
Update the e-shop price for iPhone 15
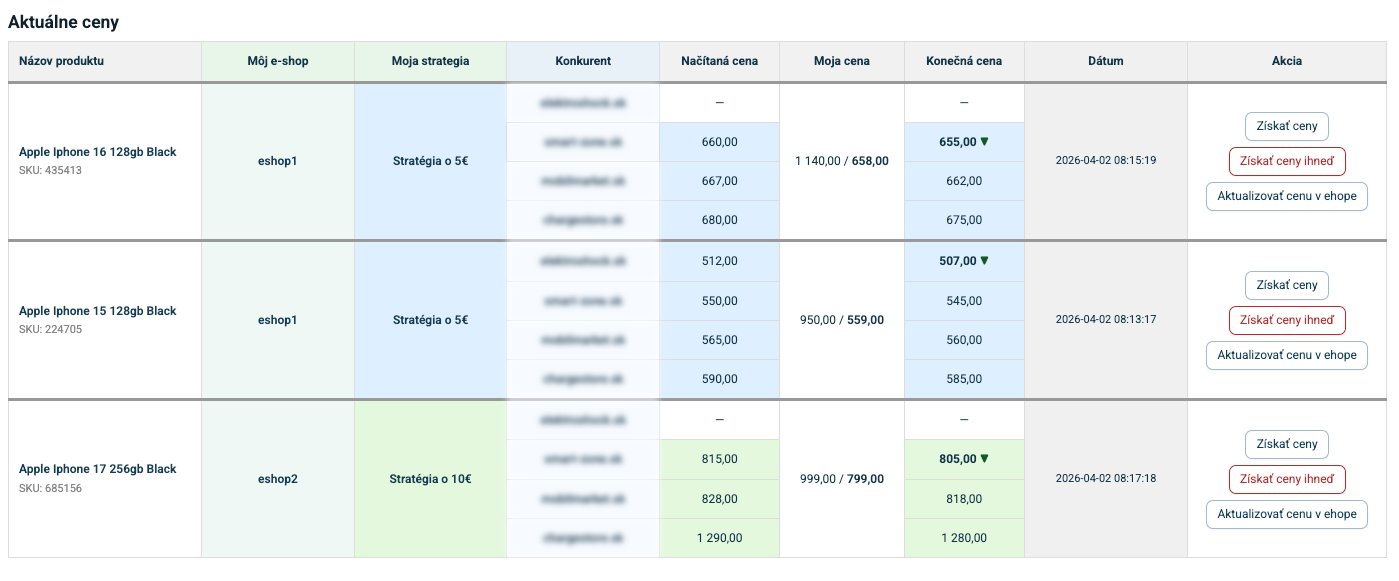pos(1286,355)
